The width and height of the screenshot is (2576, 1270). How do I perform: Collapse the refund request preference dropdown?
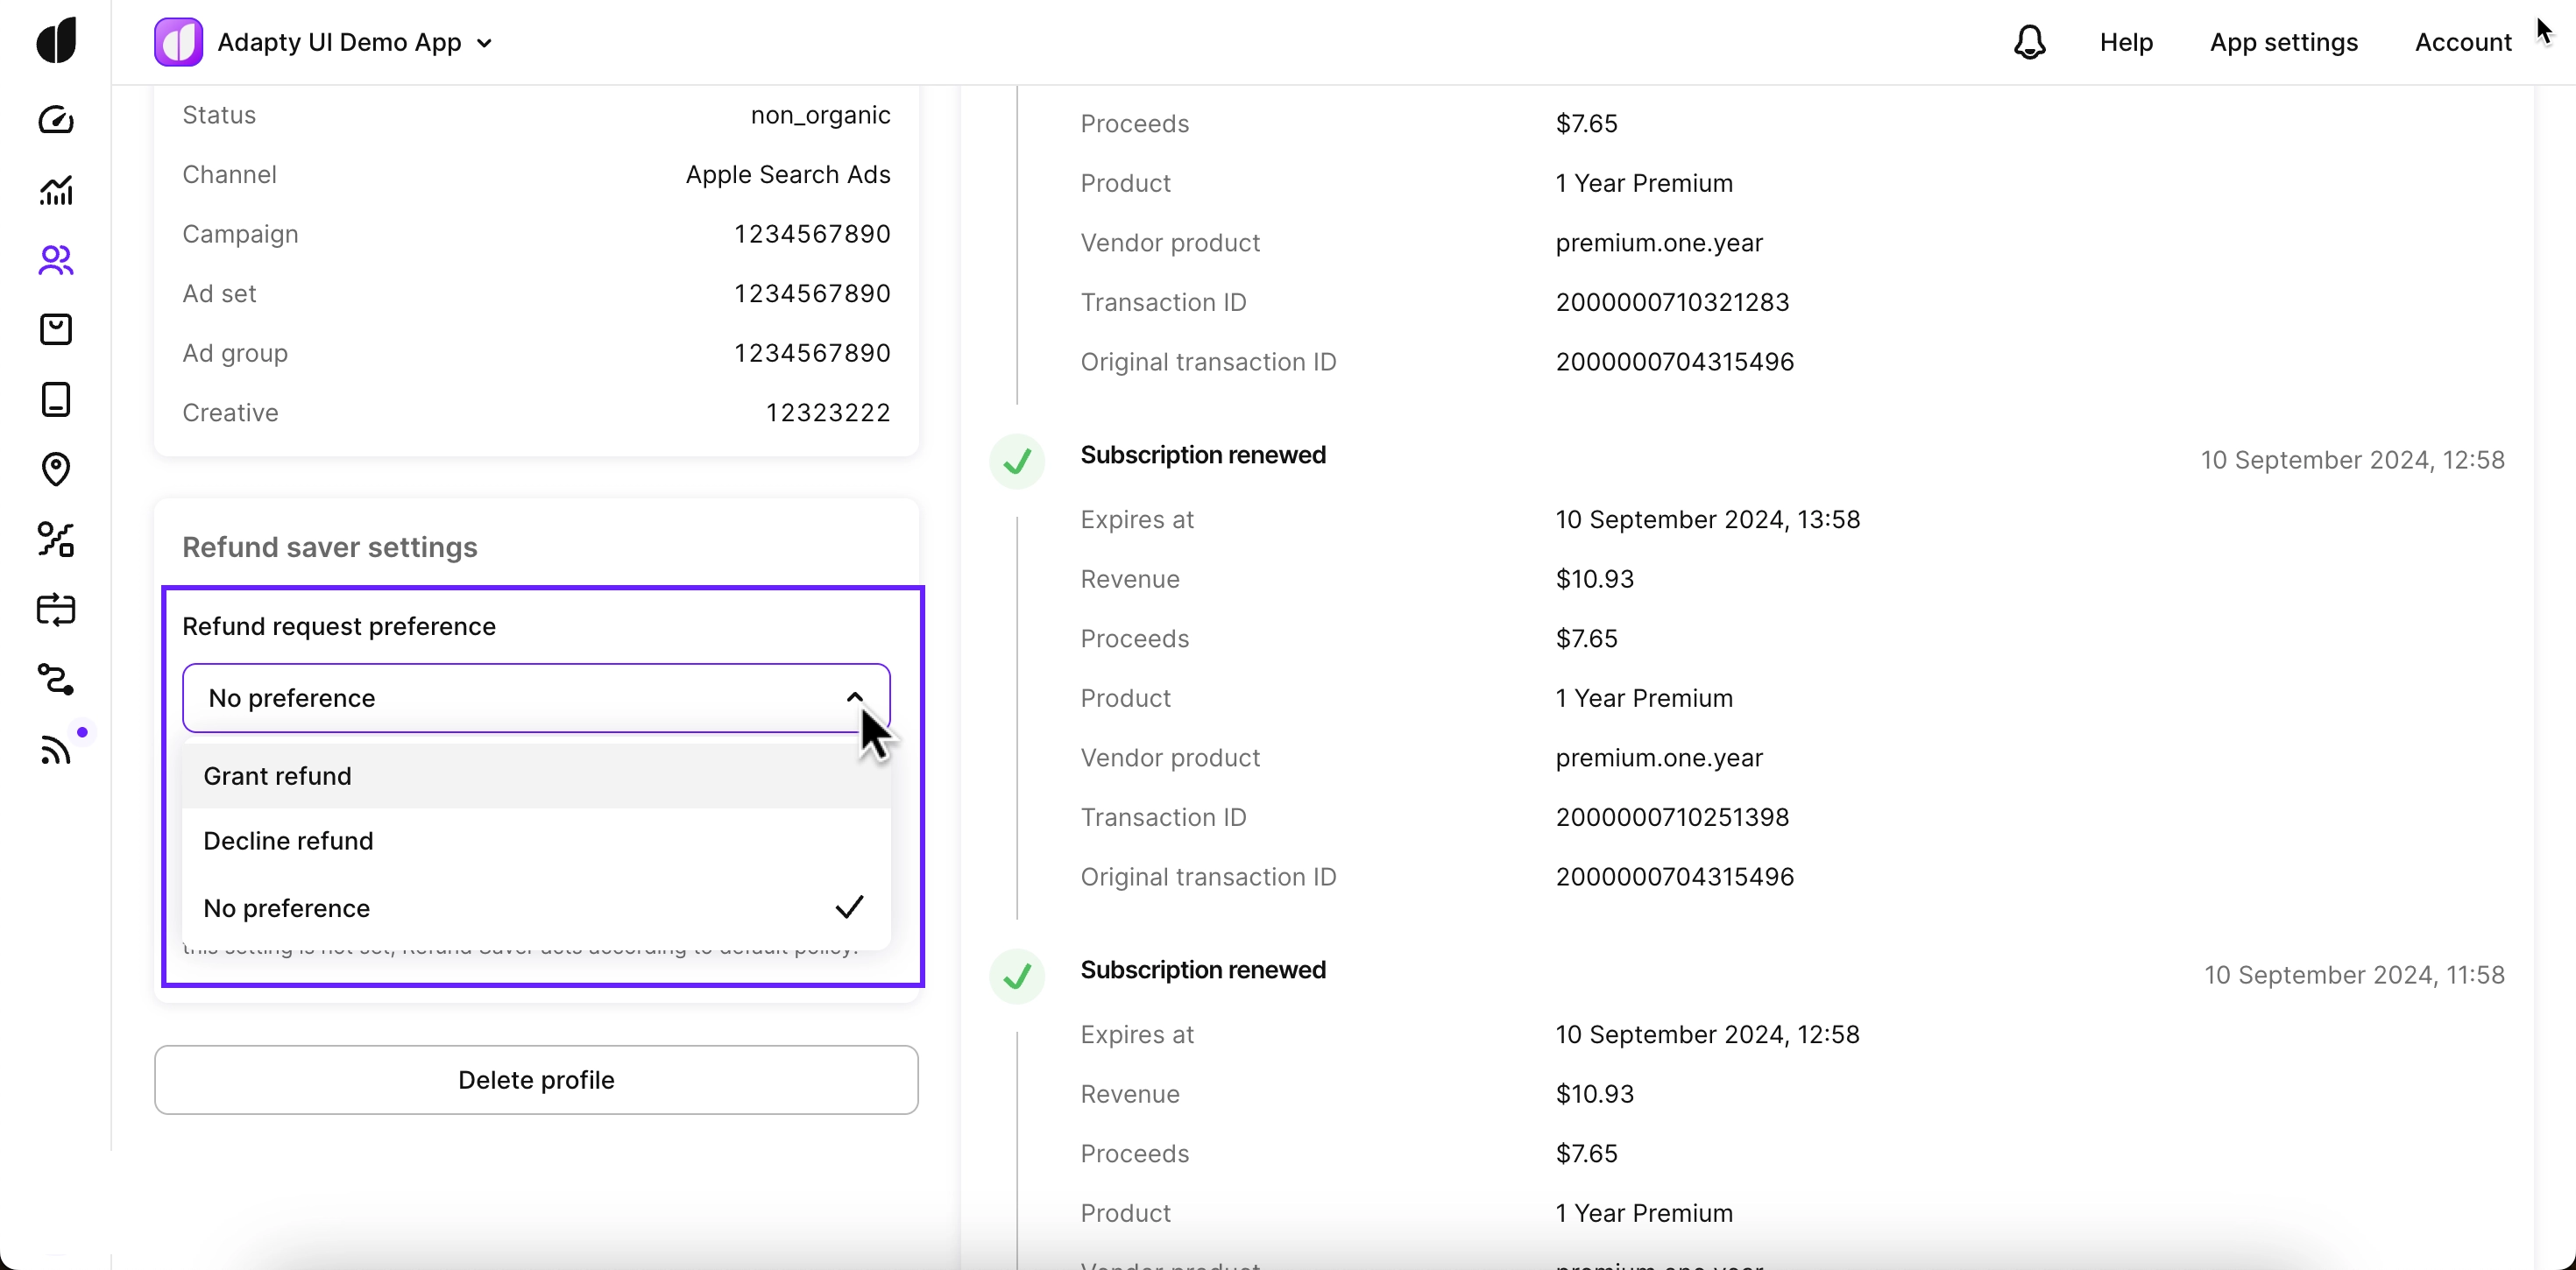click(x=855, y=697)
